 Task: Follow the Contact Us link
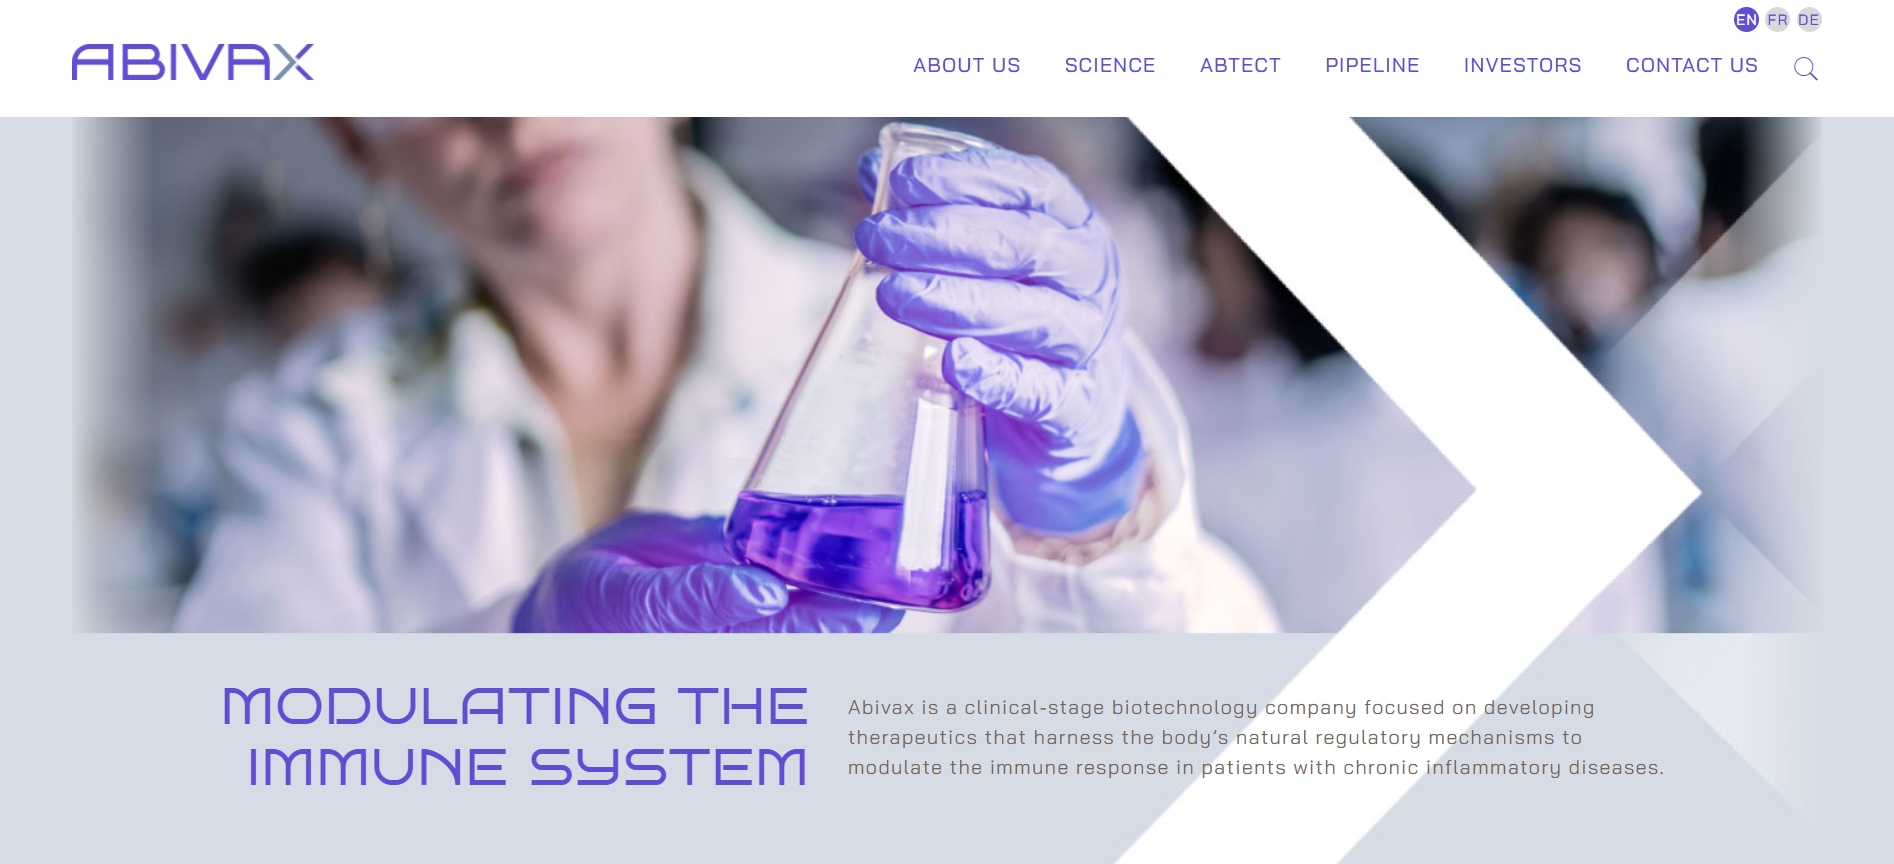pyautogui.click(x=1691, y=66)
